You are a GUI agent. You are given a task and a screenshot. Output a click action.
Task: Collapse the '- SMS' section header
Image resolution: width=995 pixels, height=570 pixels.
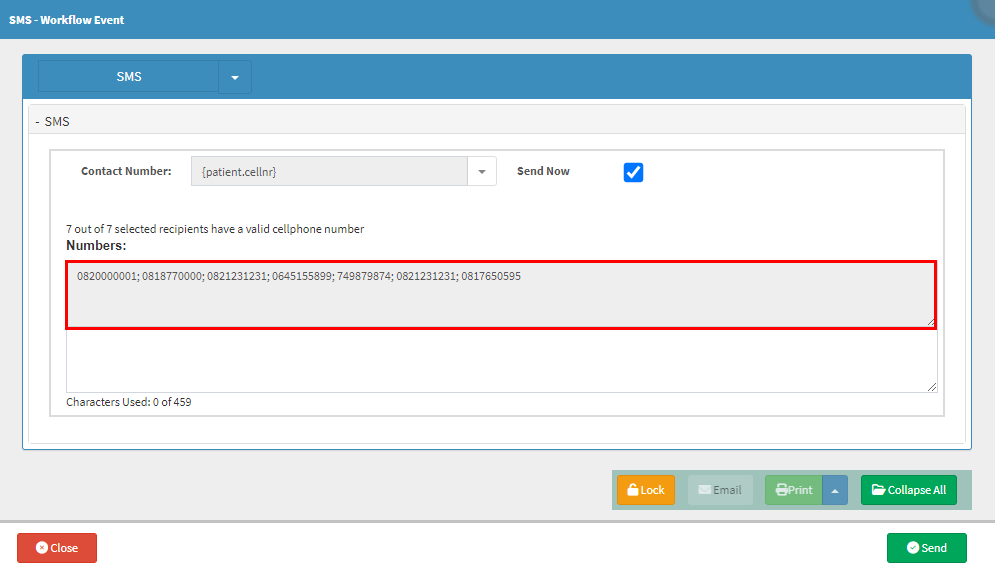coord(497,121)
